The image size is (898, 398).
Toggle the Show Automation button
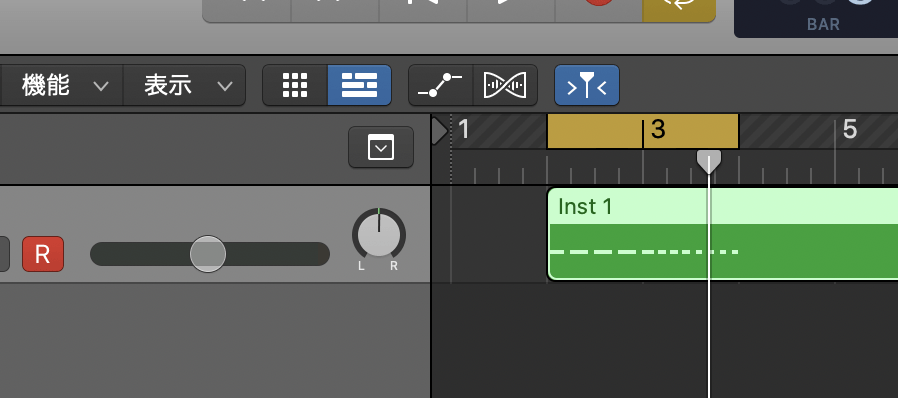click(x=440, y=85)
